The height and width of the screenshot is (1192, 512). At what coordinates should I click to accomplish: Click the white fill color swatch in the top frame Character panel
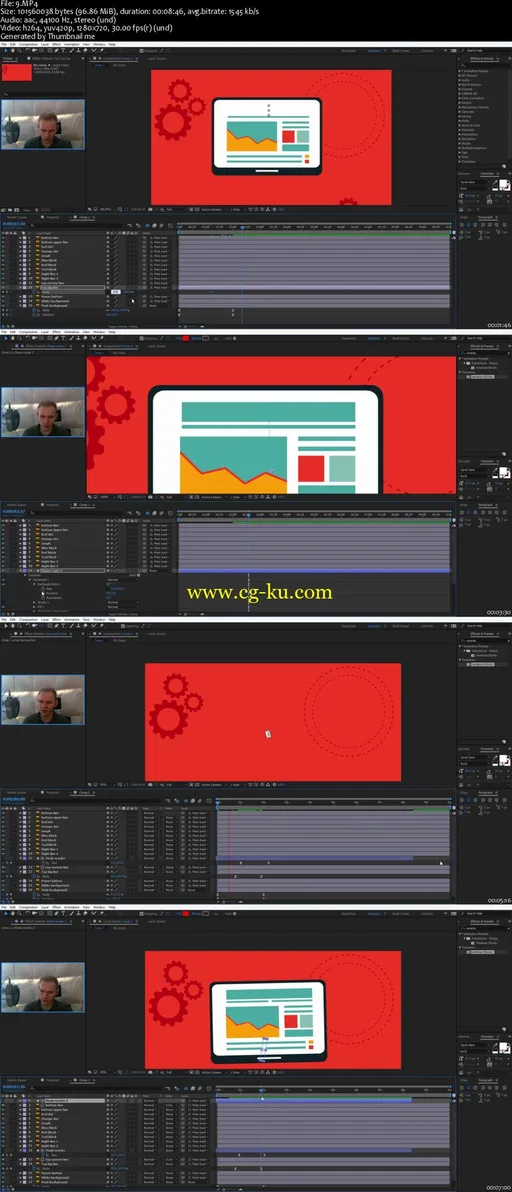point(503,183)
